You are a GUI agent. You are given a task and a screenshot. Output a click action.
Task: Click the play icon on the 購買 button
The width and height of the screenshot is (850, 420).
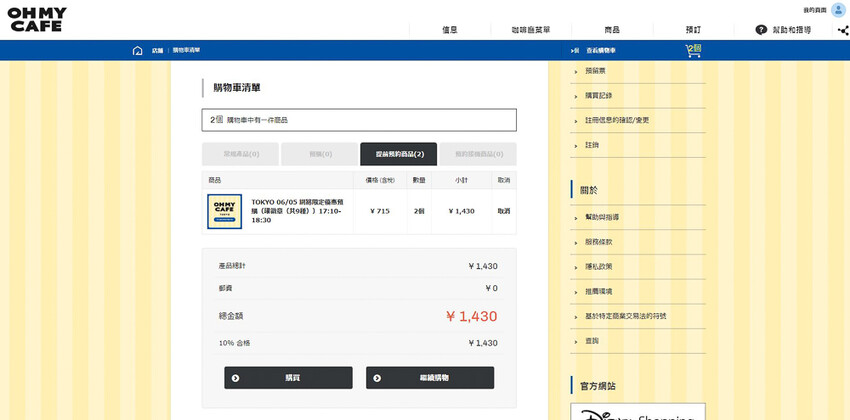point(236,378)
